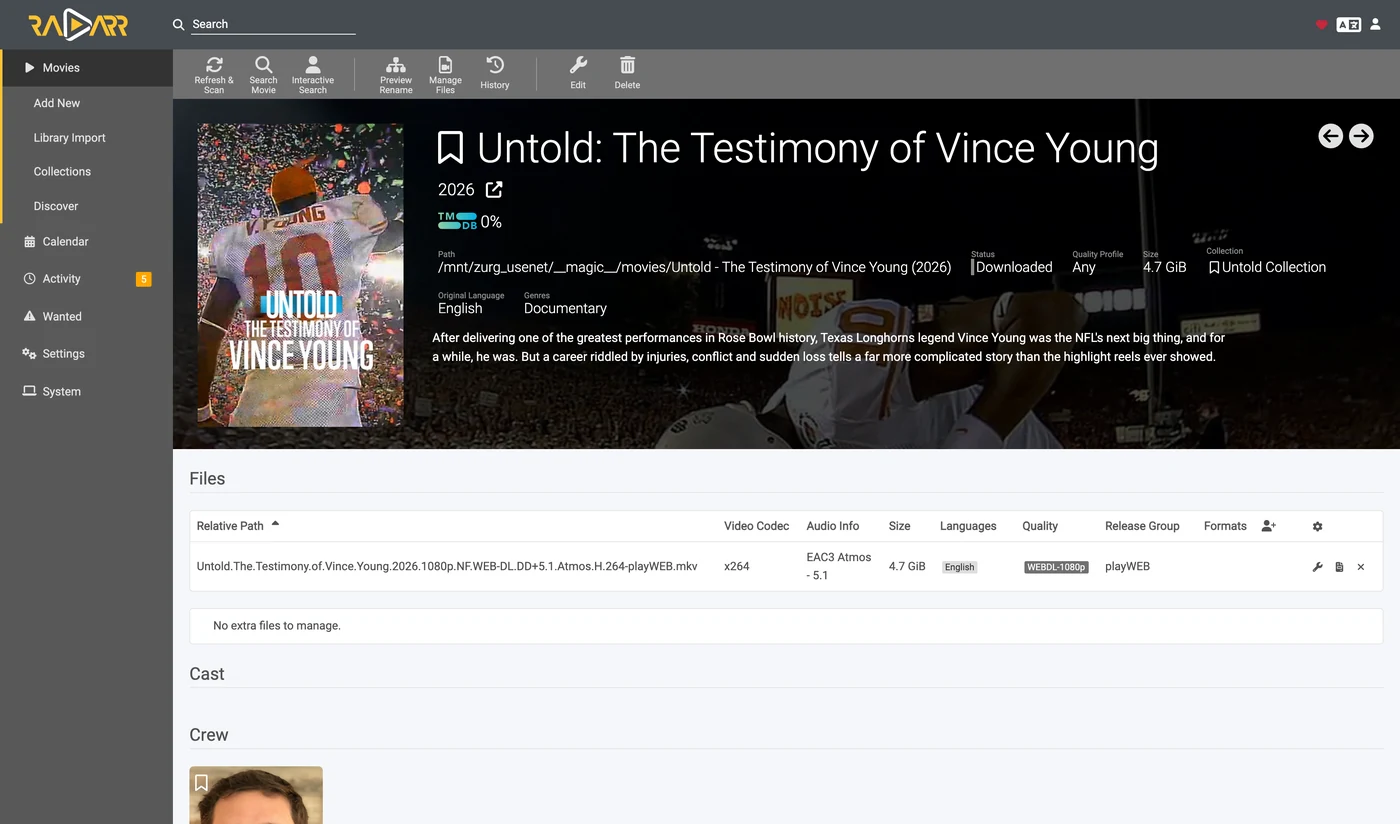Go to next movie arrow
This screenshot has width=1400, height=824.
coord(1361,136)
